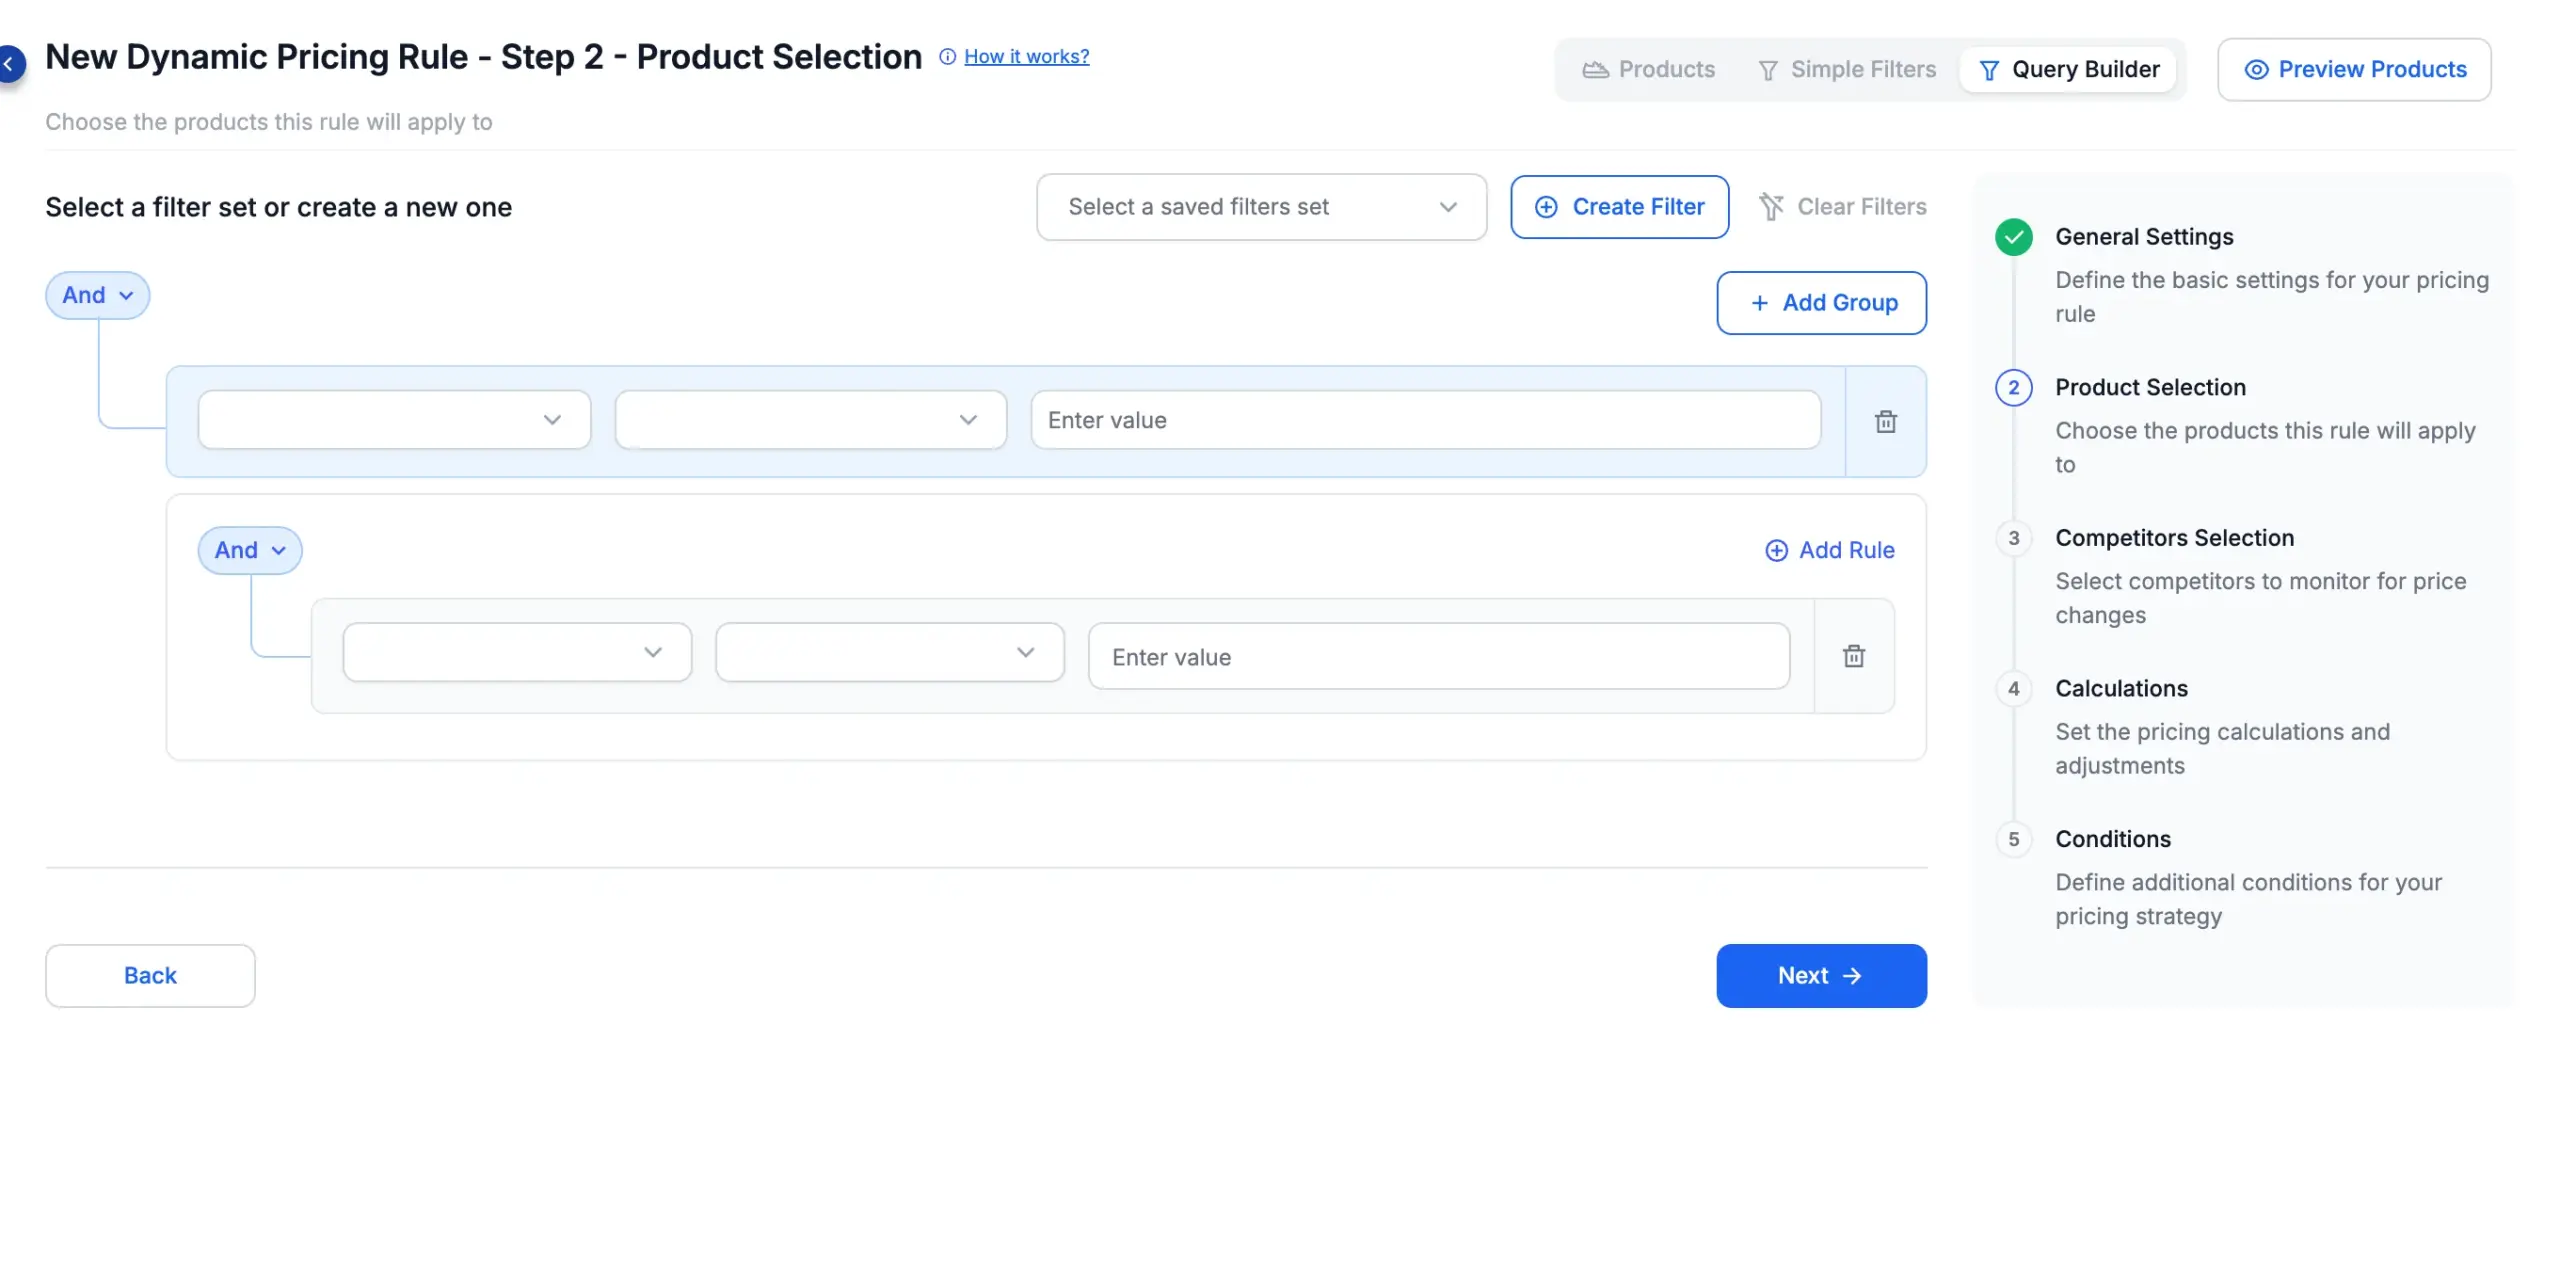Delete the nested group filter rule
Screen dimensions: 2560x1280
1853,656
